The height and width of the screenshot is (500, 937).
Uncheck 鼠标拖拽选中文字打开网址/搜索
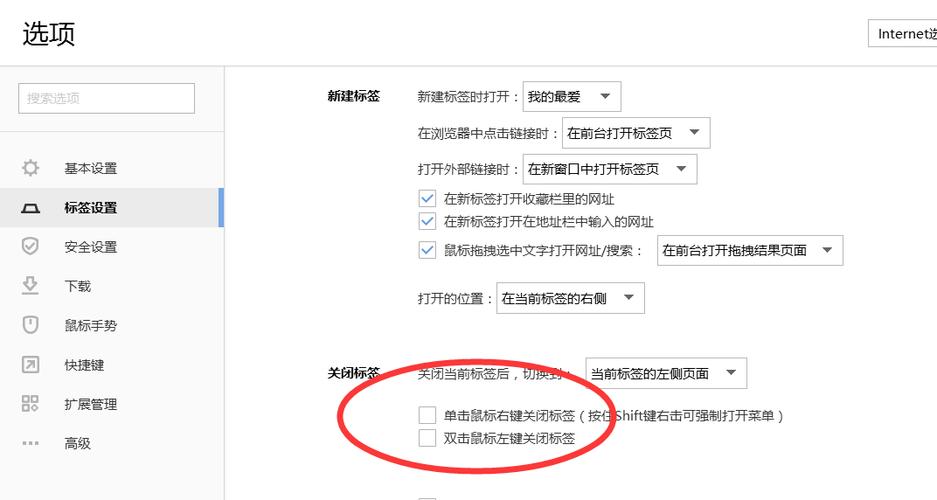pyautogui.click(x=427, y=250)
